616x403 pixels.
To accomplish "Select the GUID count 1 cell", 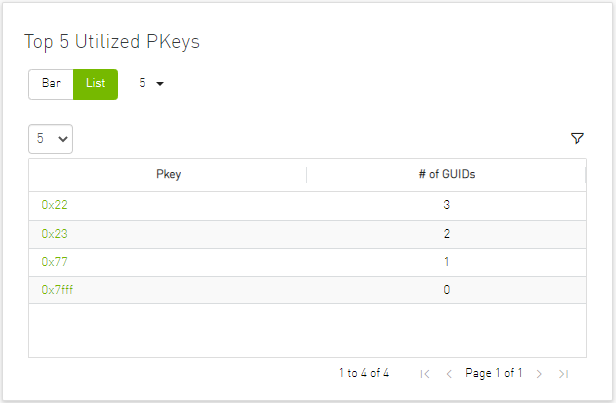I will point(446,262).
